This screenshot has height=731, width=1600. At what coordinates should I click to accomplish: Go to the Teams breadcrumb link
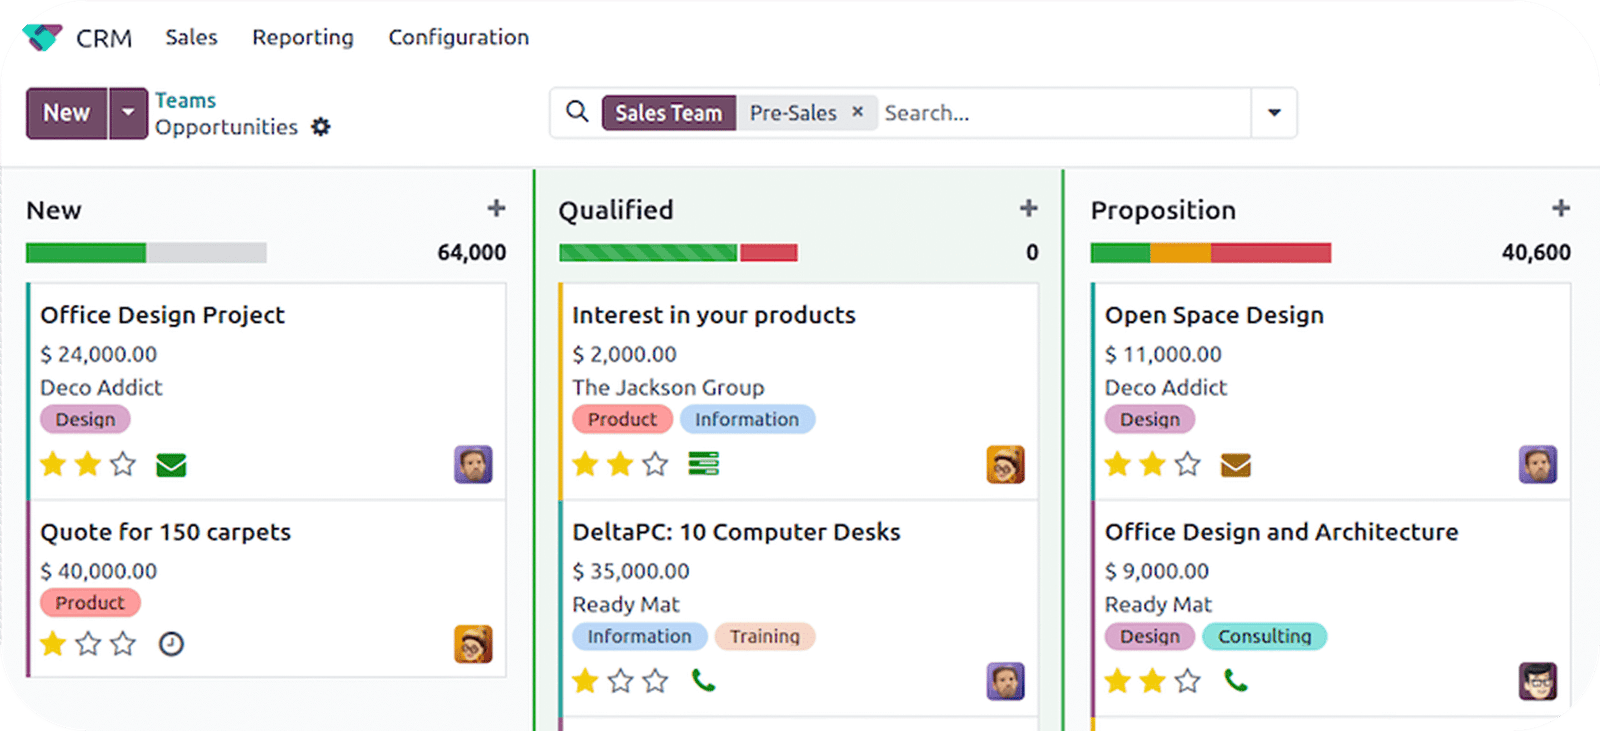[185, 100]
